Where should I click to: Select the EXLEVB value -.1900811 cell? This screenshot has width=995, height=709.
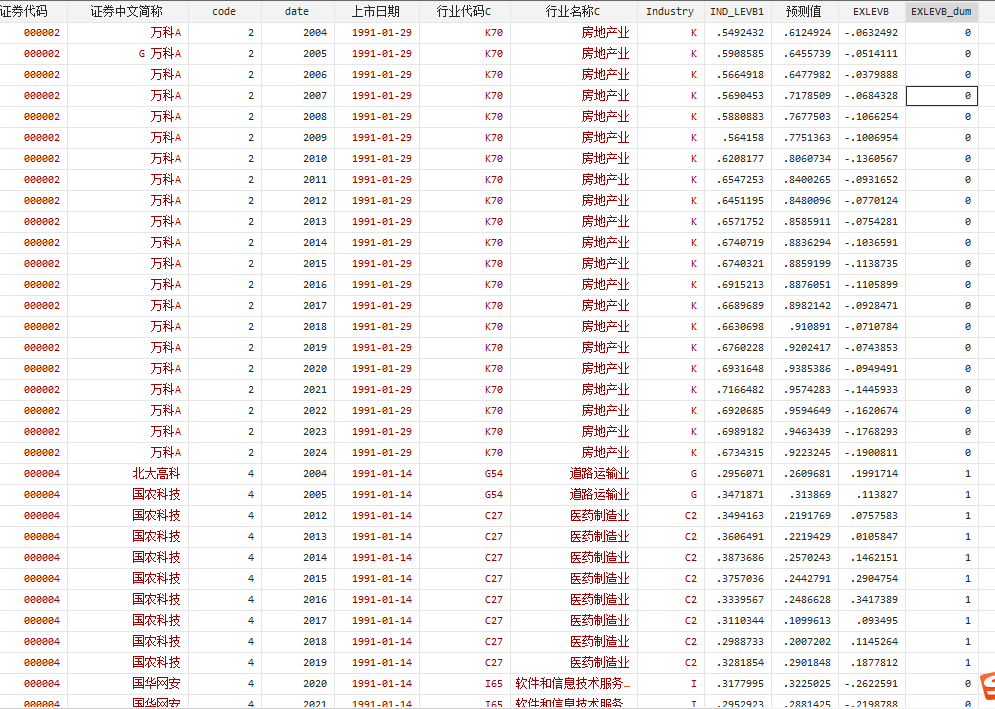tap(871, 452)
